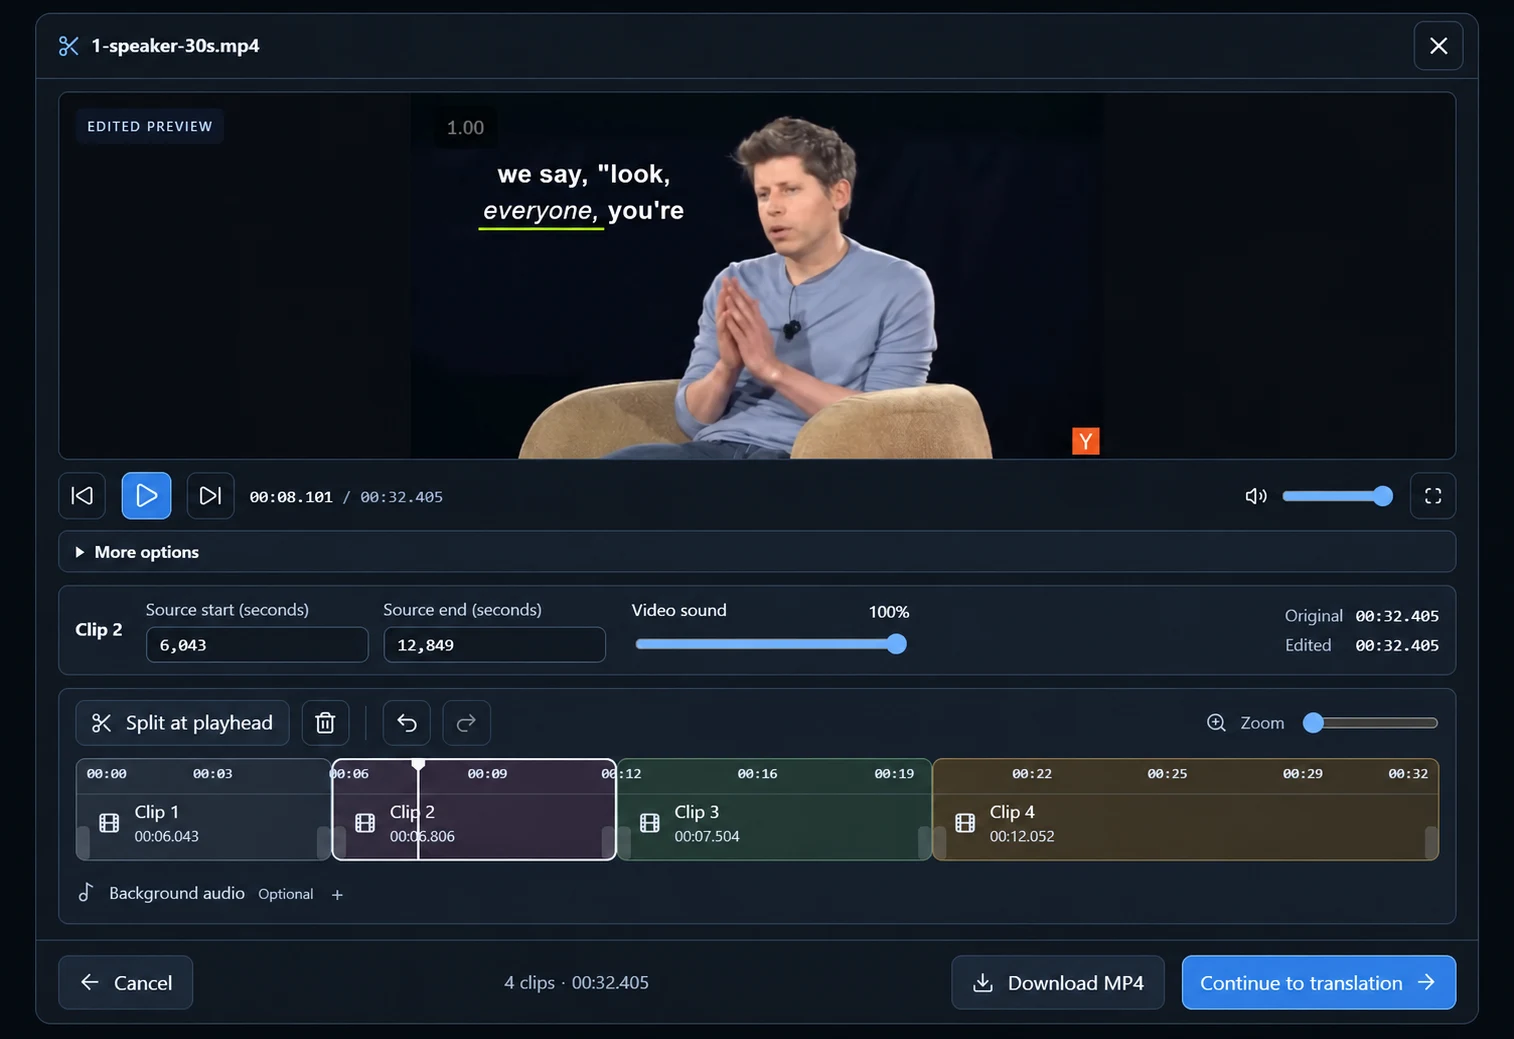
Task: Expand the More options section
Action: [757, 552]
